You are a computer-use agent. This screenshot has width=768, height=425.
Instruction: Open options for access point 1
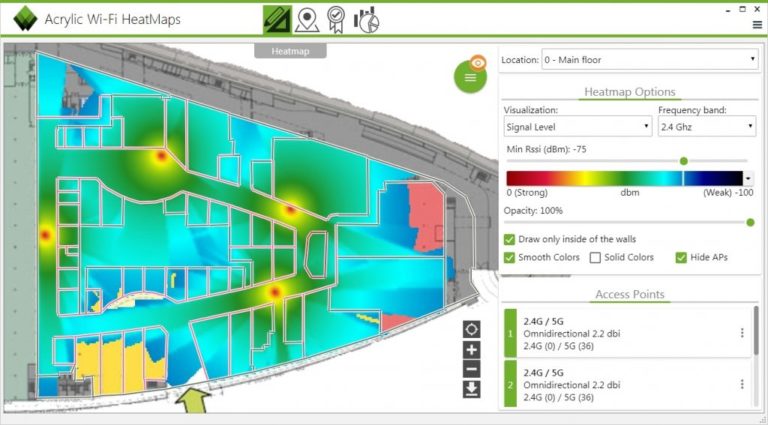point(742,333)
